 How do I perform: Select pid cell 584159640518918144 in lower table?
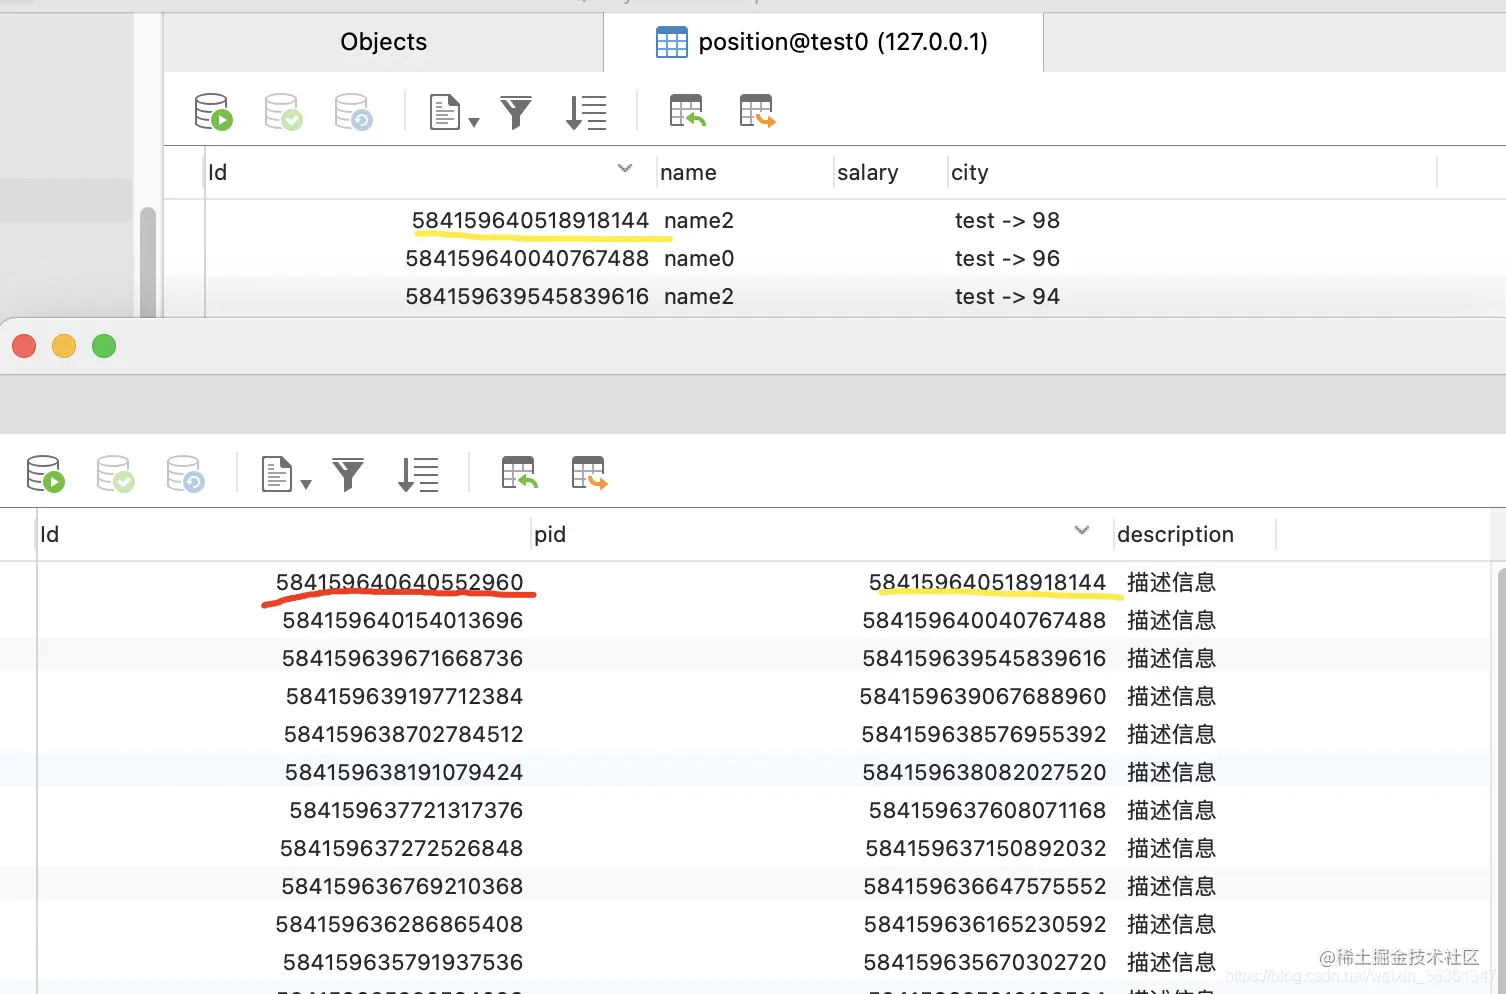[987, 583]
